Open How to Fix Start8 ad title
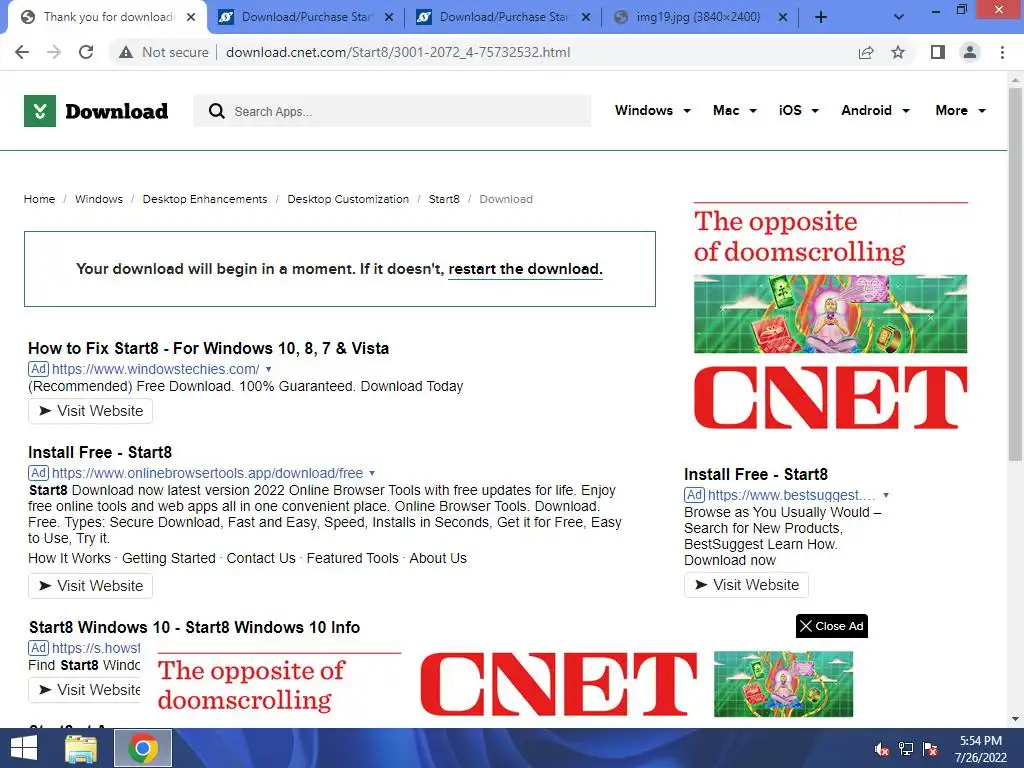The width and height of the screenshot is (1024, 768). 208,348
